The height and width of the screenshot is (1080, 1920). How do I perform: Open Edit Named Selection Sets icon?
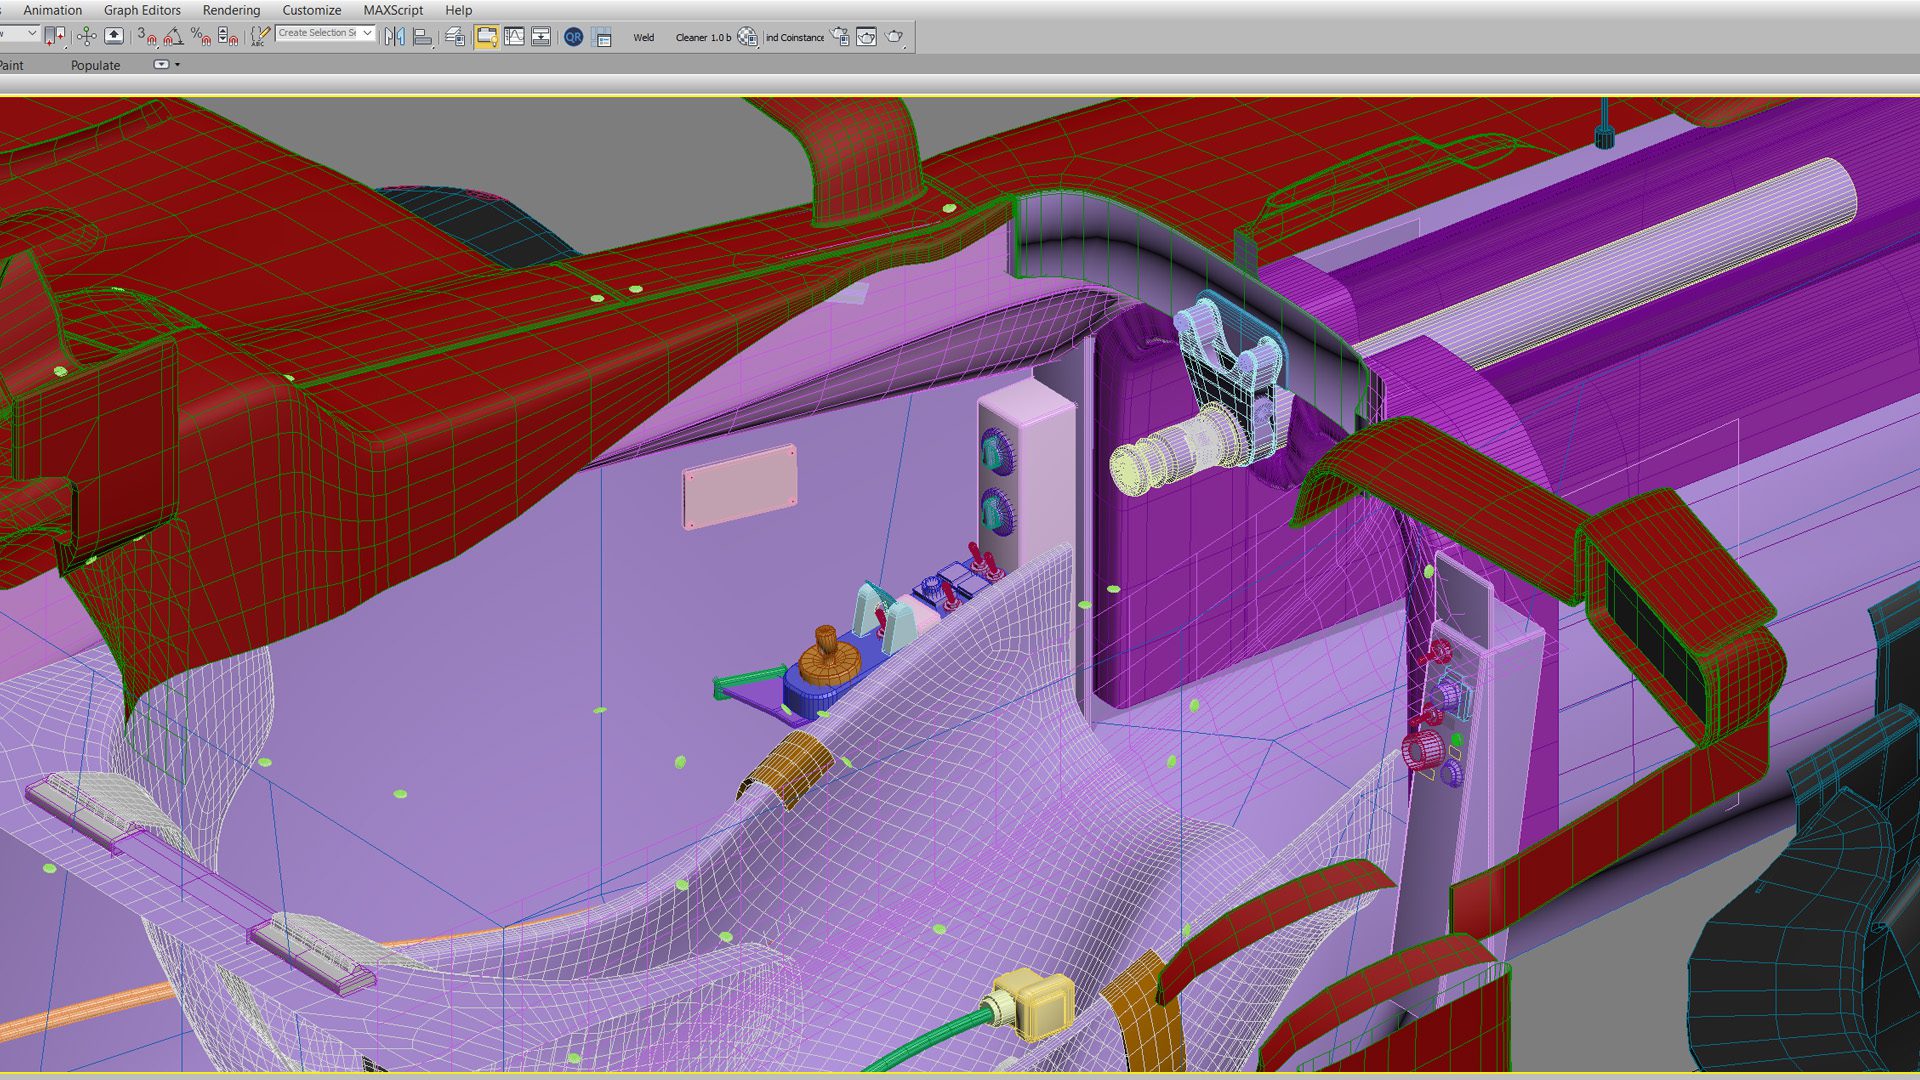[260, 37]
